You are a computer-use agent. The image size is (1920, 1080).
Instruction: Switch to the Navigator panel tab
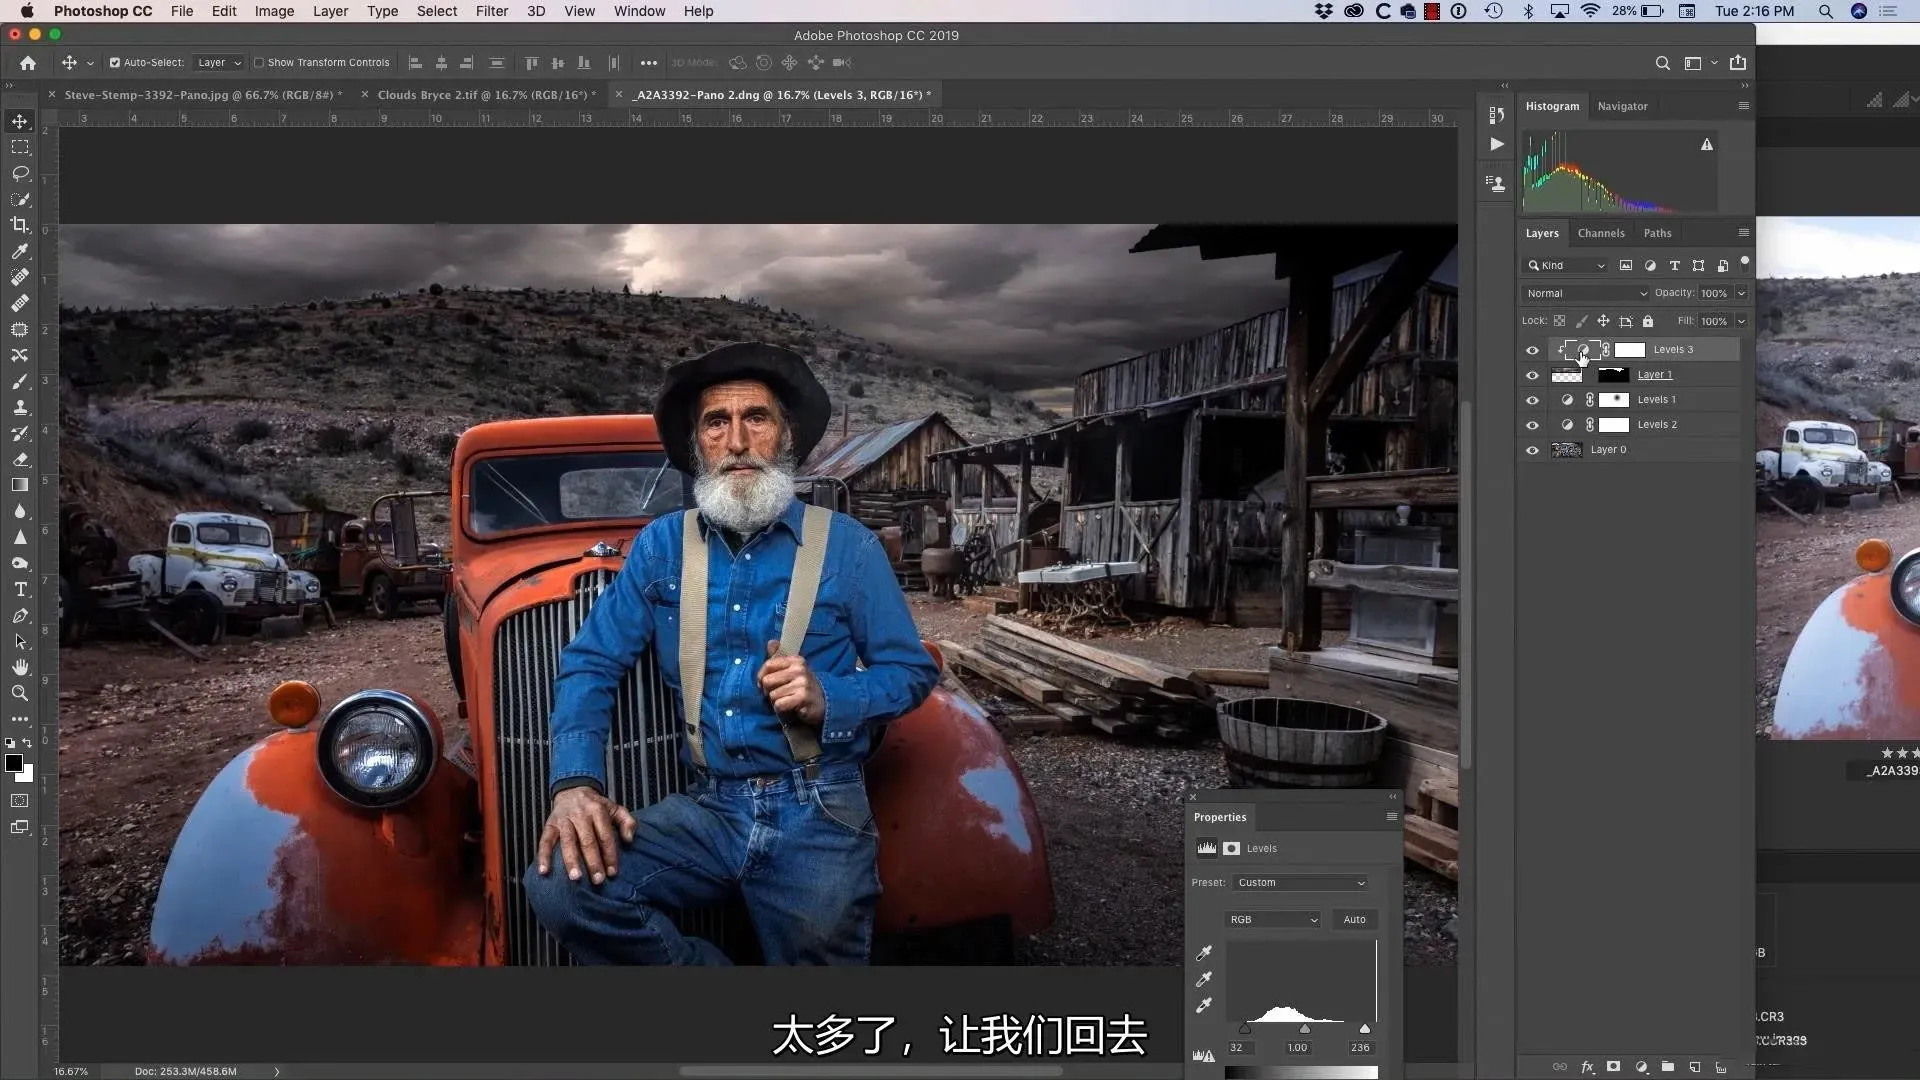(x=1622, y=106)
